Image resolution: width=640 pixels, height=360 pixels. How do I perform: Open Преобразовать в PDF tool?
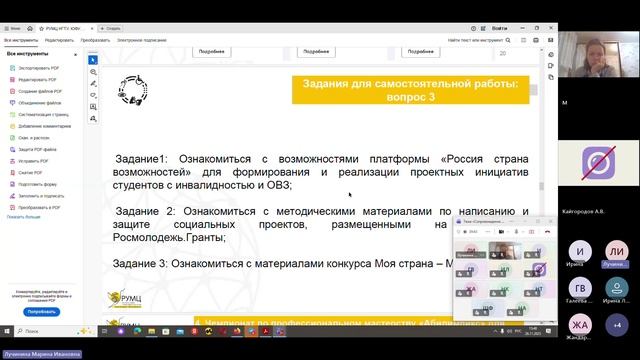coord(35,208)
